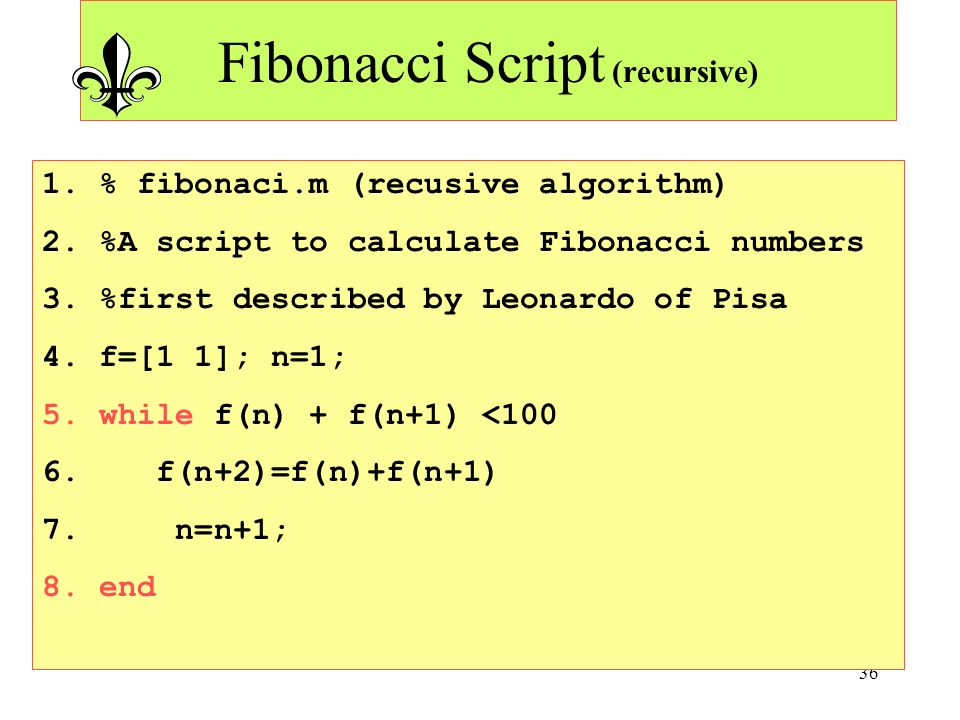
Task: Select the 'Fibonacci Script' slide title
Action: tap(411, 64)
